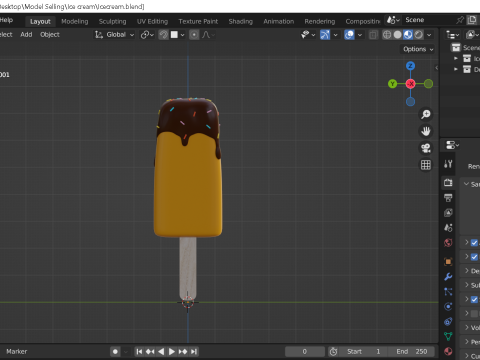
Task: Open the scene browse icon dropdown
Action: (393, 20)
